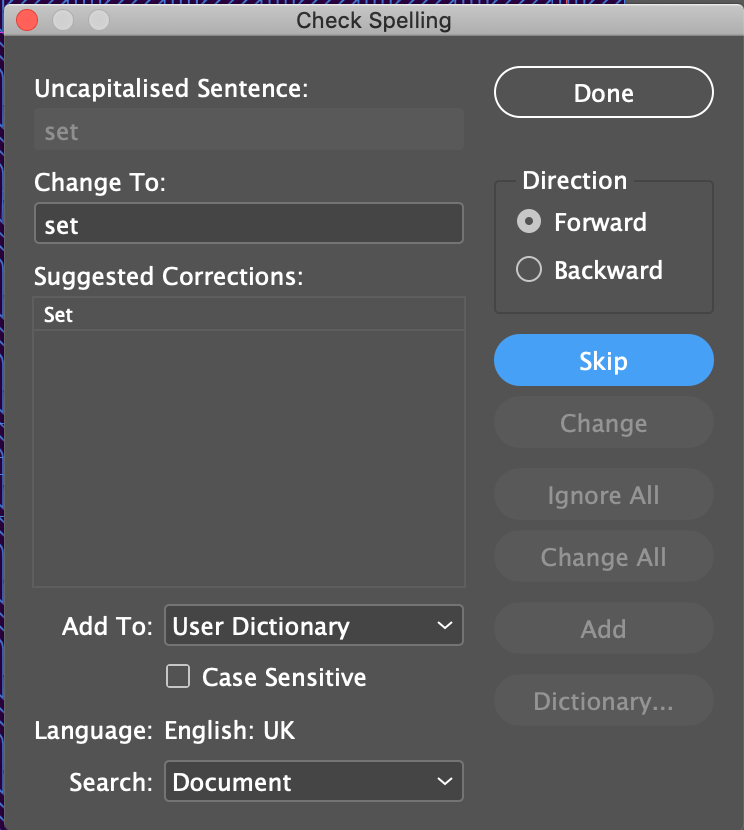Screen dimensions: 744x830
Task: Select the Forward direction radio button
Action: point(529,222)
